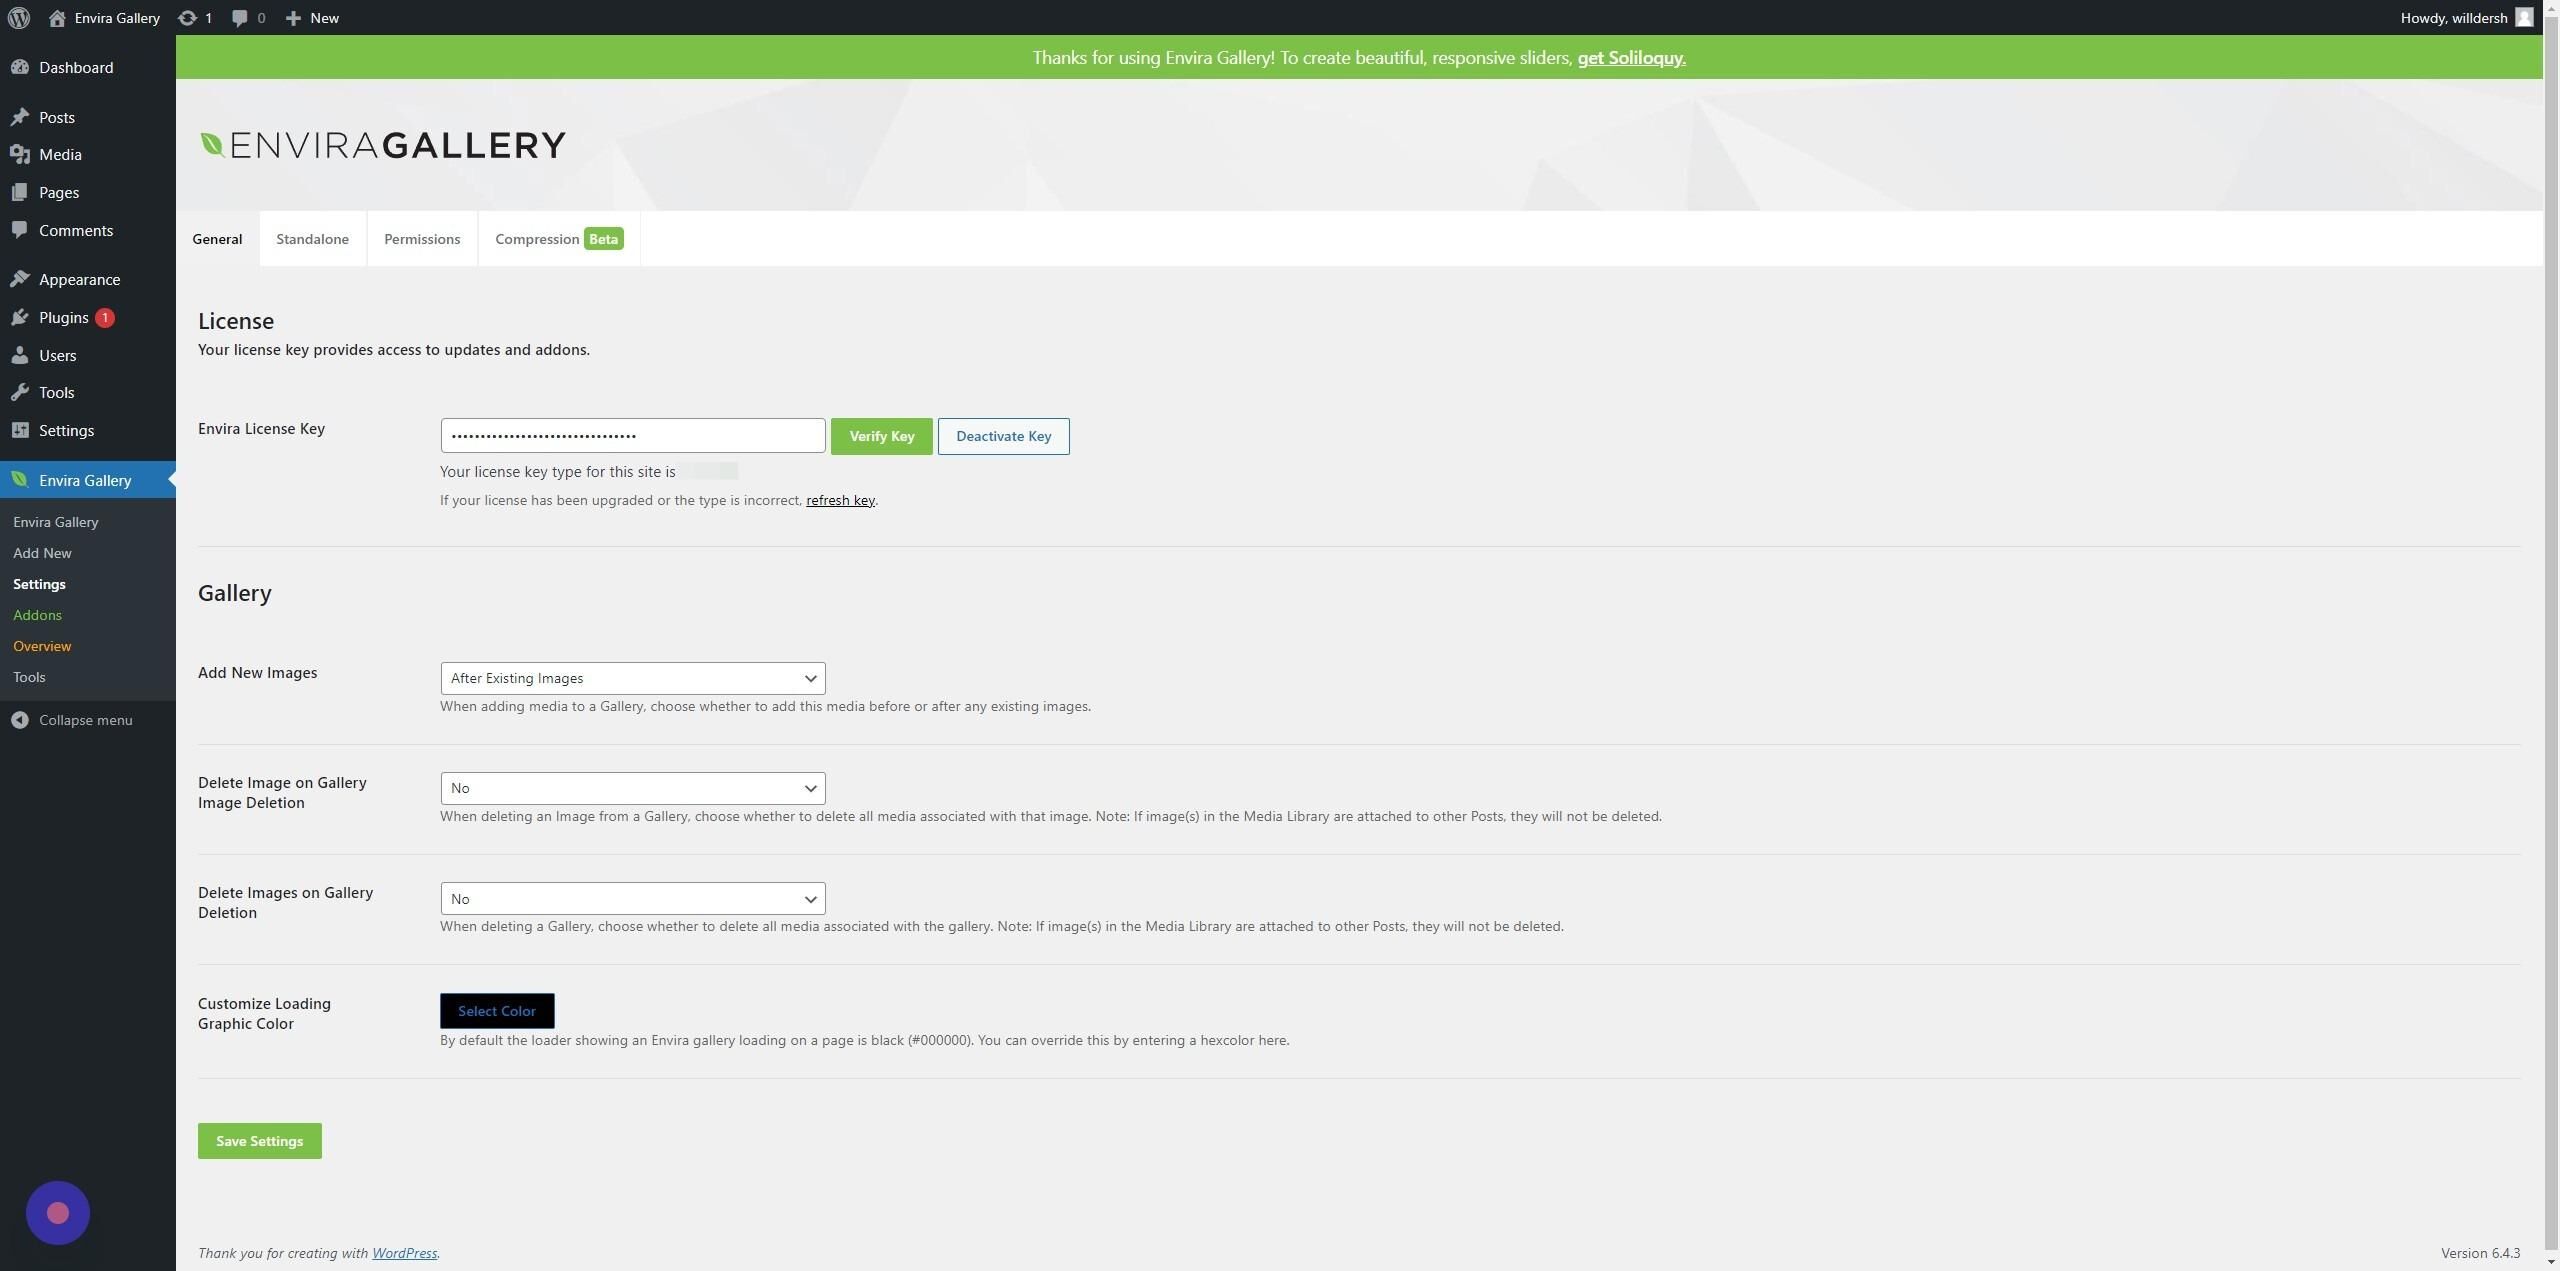The height and width of the screenshot is (1271, 2560).
Task: Open Tools submenu under Envira Gallery
Action: (x=29, y=677)
